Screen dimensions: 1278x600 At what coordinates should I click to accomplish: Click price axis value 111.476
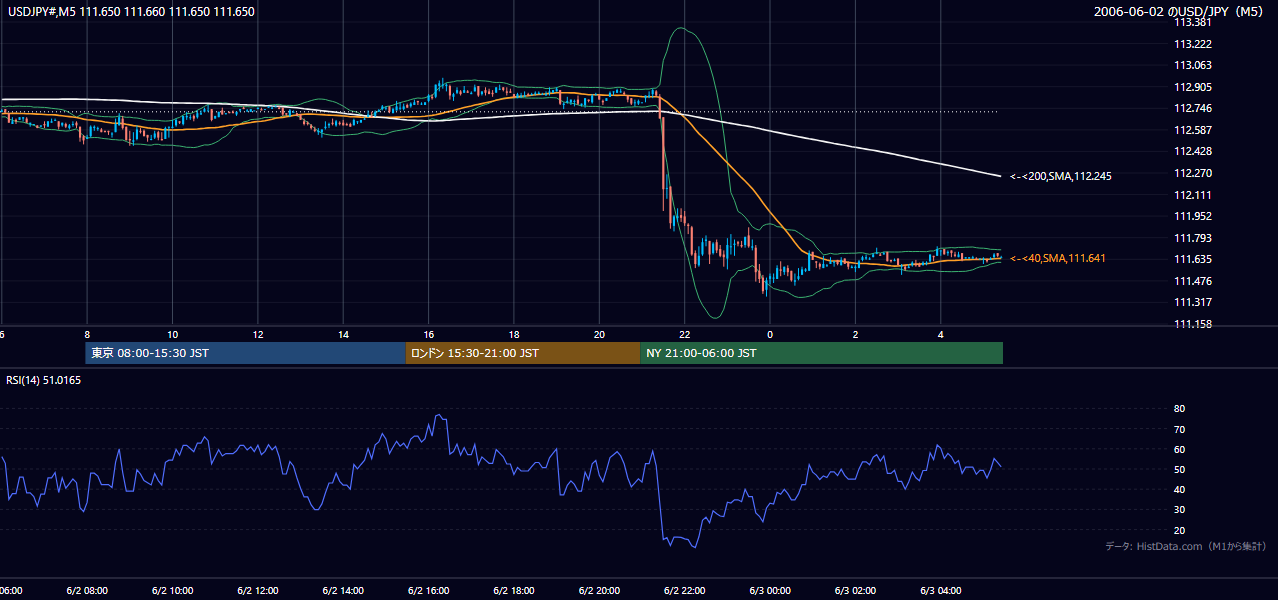click(x=1193, y=281)
